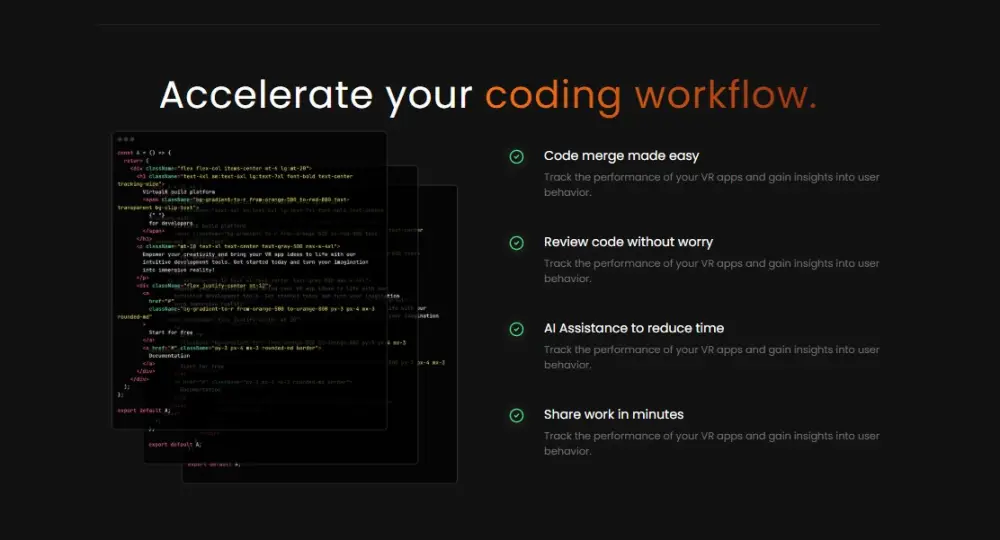Click the description under Code merge made easy
The width and height of the screenshot is (1000, 540).
tap(712, 184)
